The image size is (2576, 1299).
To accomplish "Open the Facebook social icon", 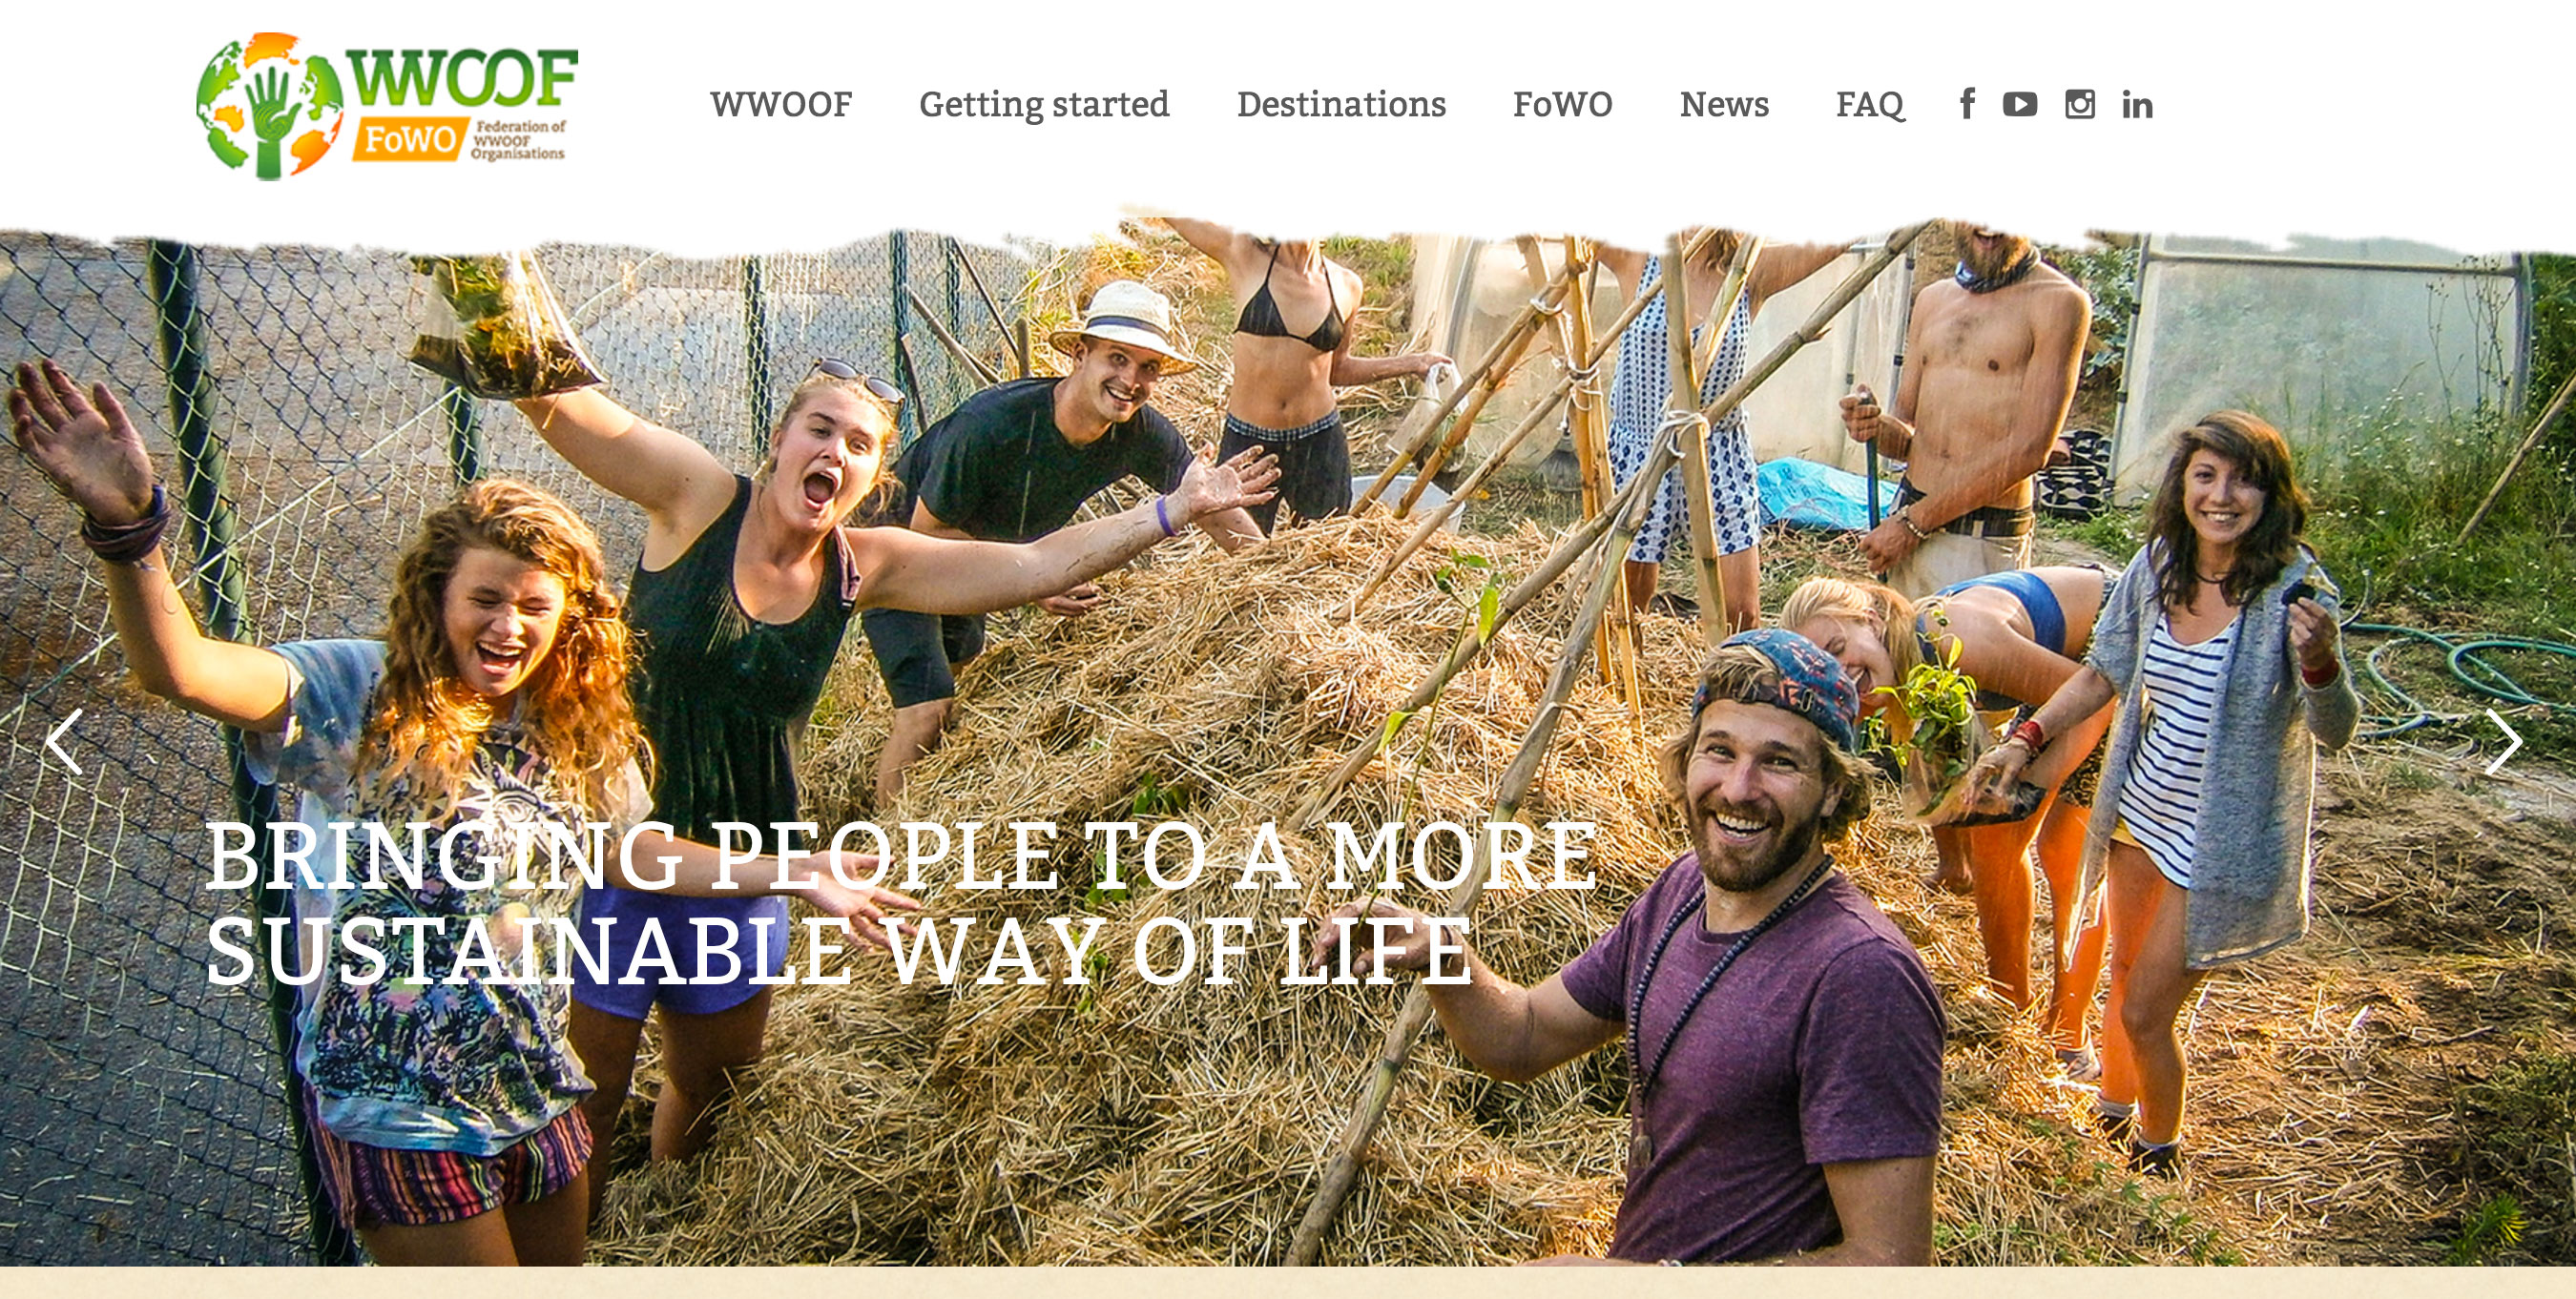I will pos(1967,103).
